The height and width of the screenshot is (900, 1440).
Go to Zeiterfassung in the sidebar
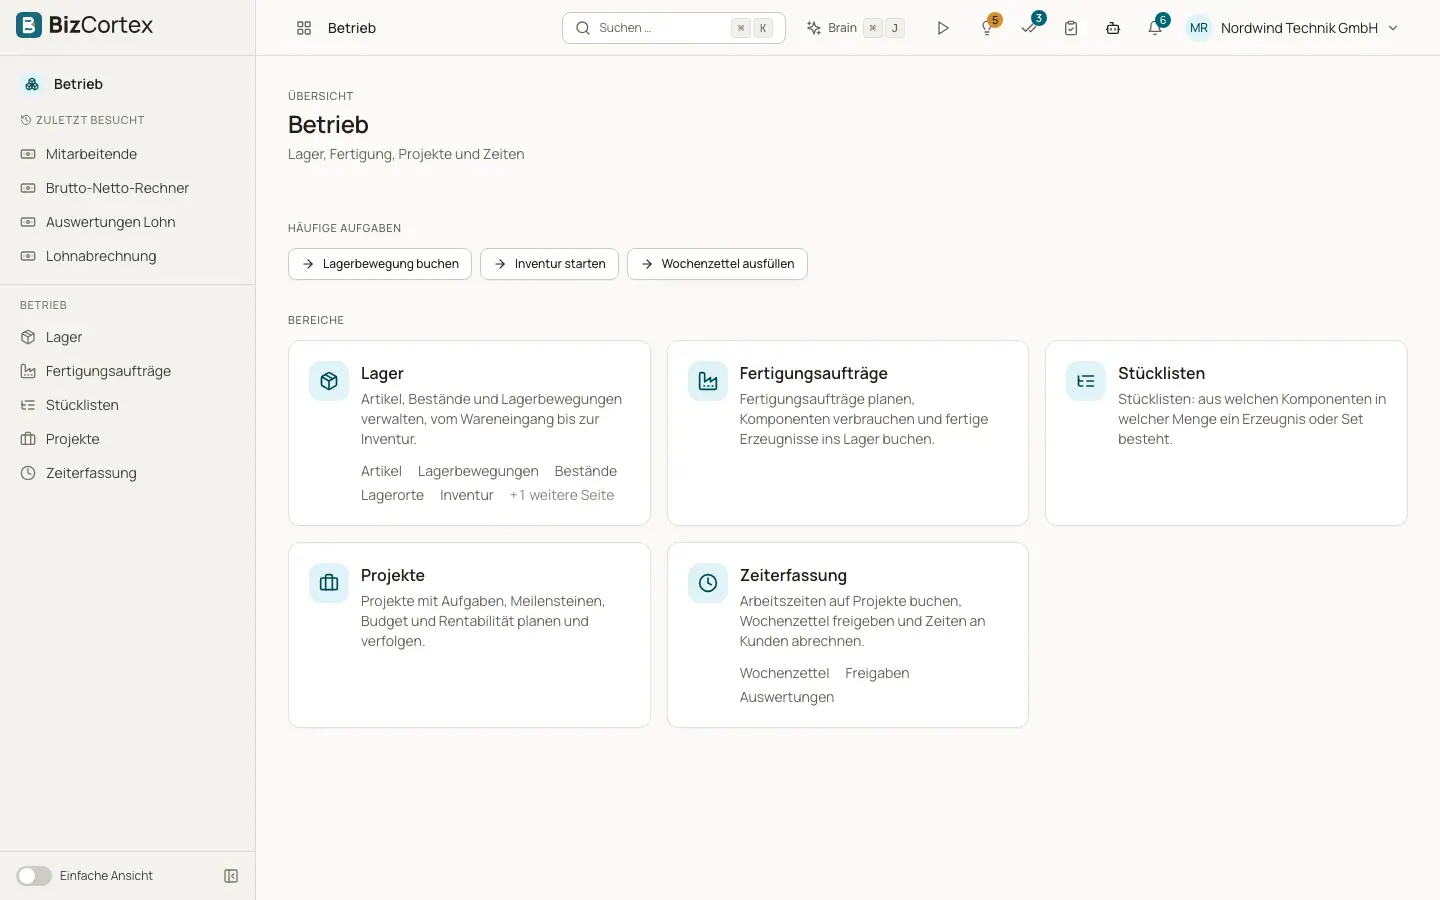(127, 473)
